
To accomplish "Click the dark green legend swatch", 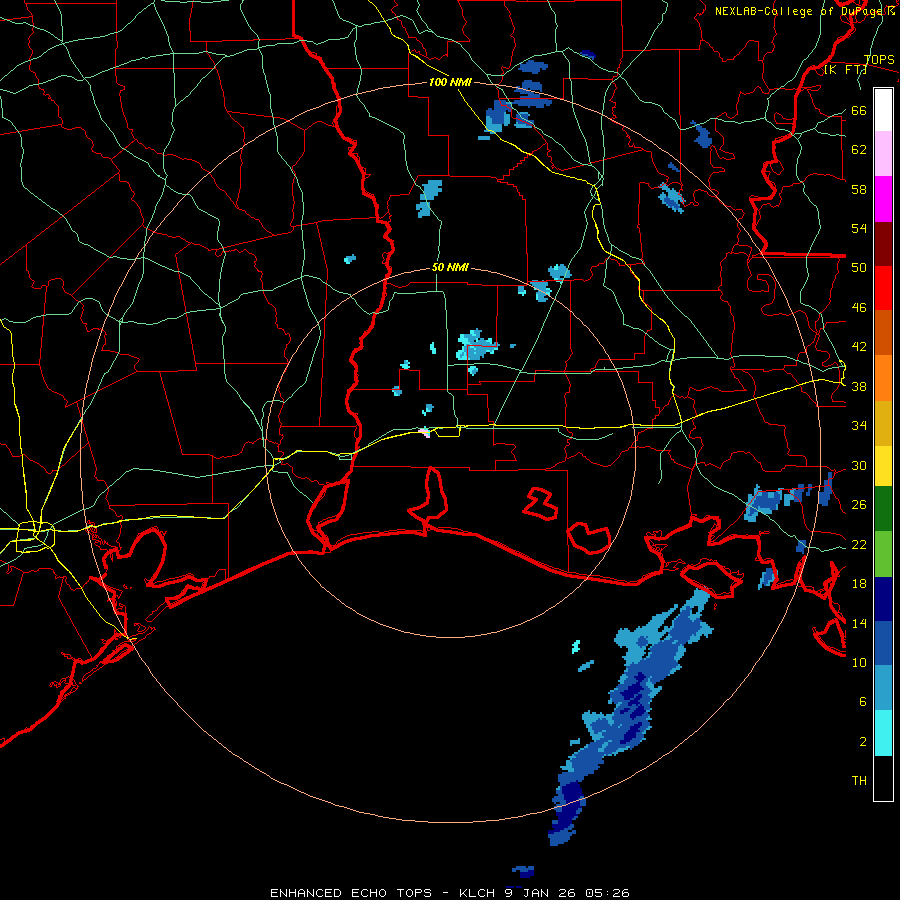I will 883,509.
